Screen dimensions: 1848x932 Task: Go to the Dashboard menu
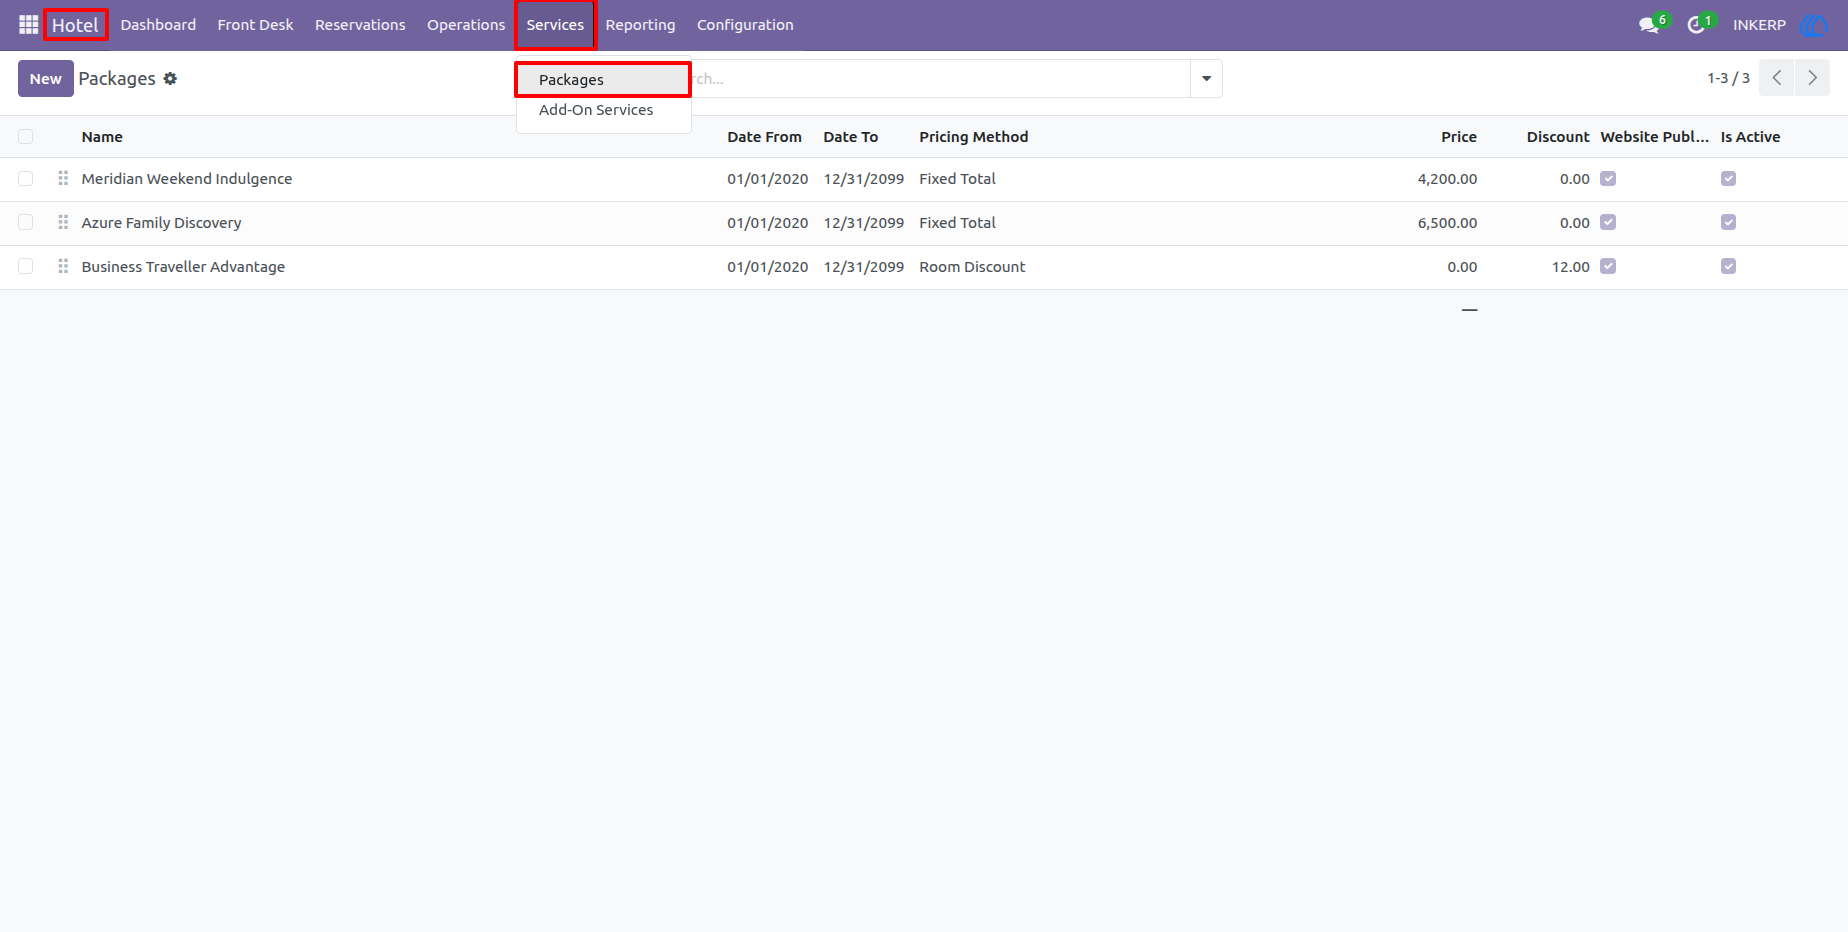pyautogui.click(x=158, y=25)
